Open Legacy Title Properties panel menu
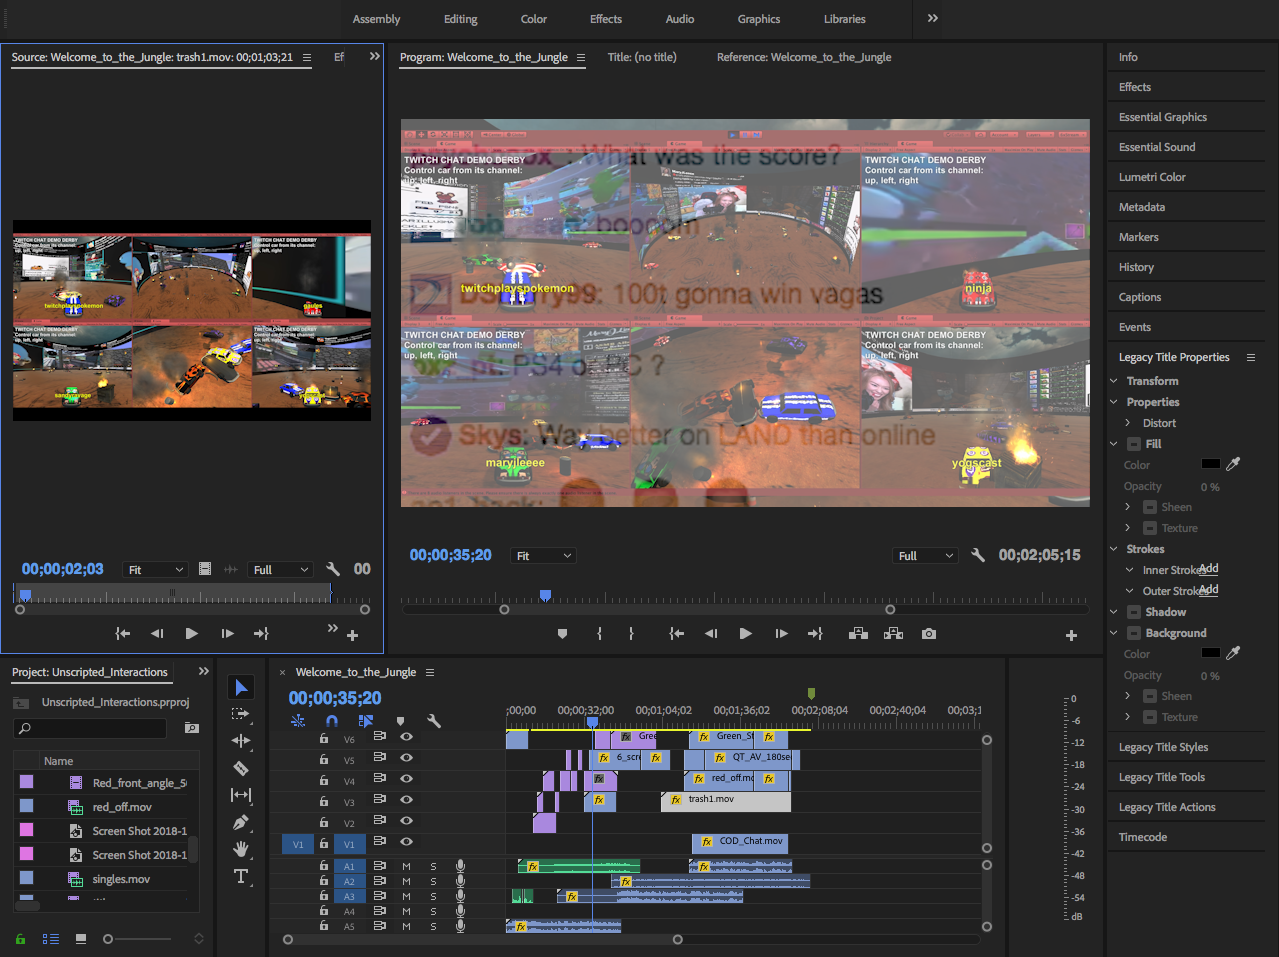 pos(1250,357)
